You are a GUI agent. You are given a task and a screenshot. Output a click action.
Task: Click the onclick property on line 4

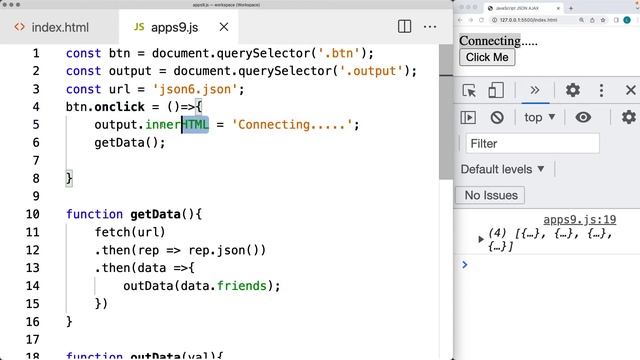(119, 107)
